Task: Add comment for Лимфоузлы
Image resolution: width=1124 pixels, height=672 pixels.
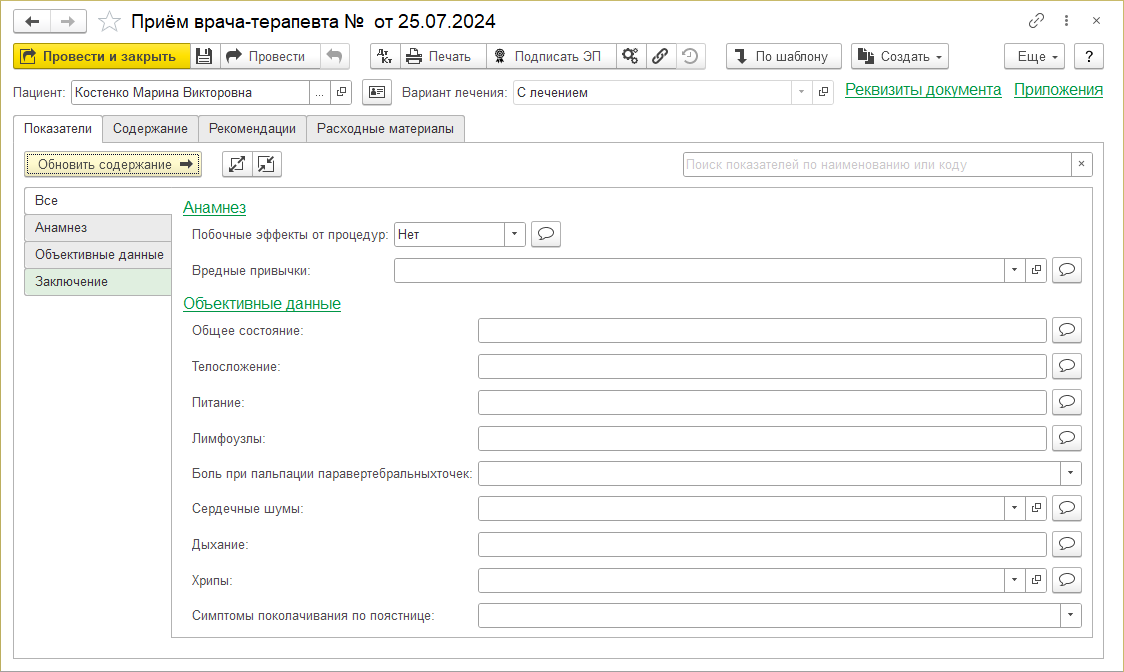Action: tap(1067, 438)
